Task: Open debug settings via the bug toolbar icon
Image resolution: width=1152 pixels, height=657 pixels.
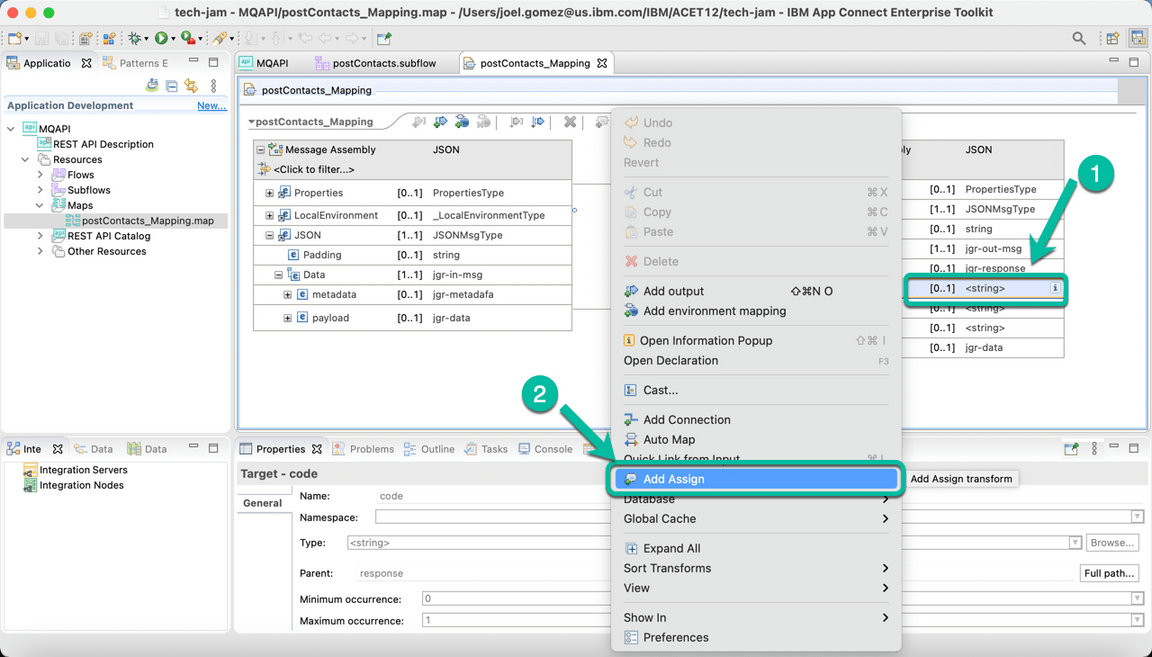Action: (134, 38)
